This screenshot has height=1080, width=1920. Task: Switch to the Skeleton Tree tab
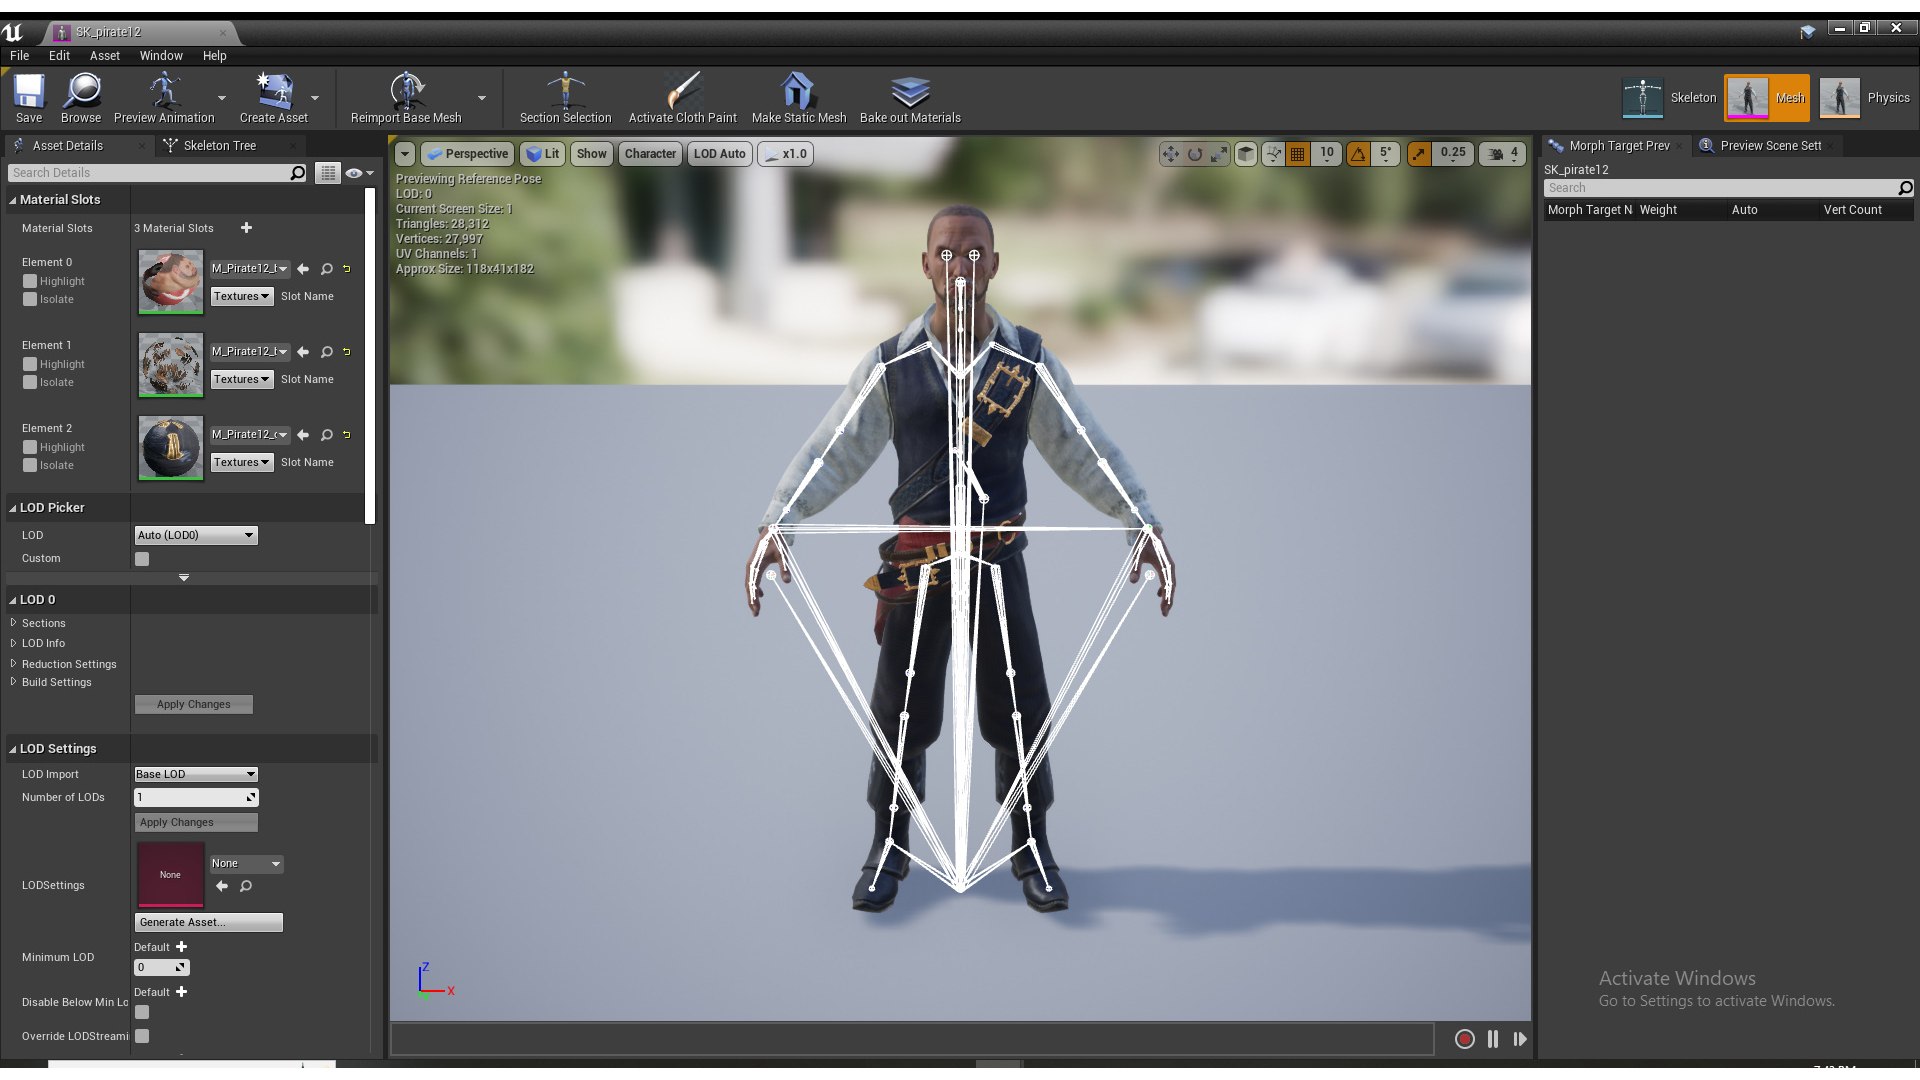[x=219, y=146]
